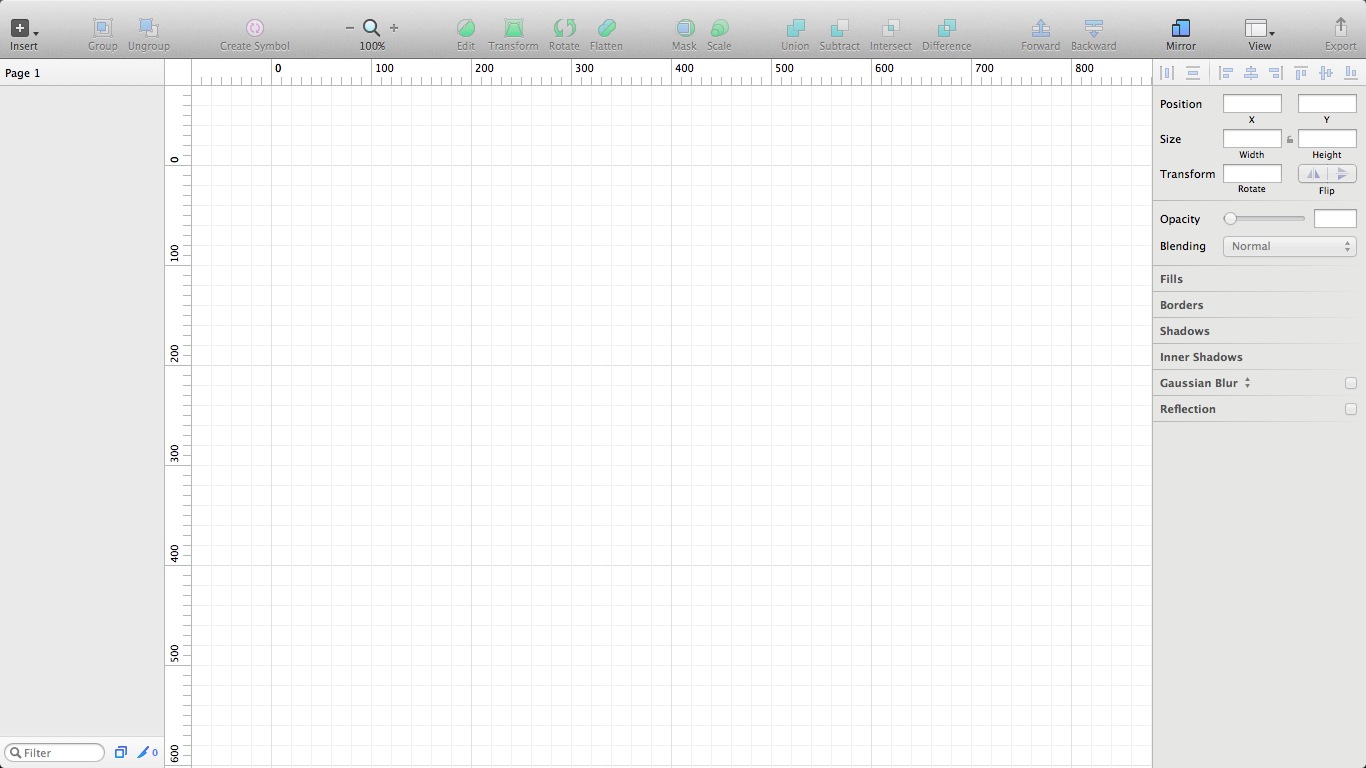Click the Union boolean operation
This screenshot has width=1366, height=768.
pos(795,28)
